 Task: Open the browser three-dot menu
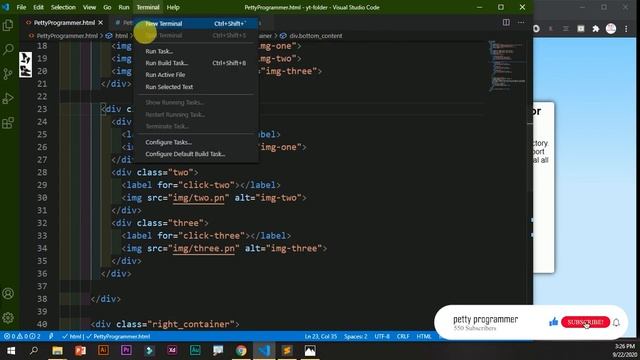[626, 29]
